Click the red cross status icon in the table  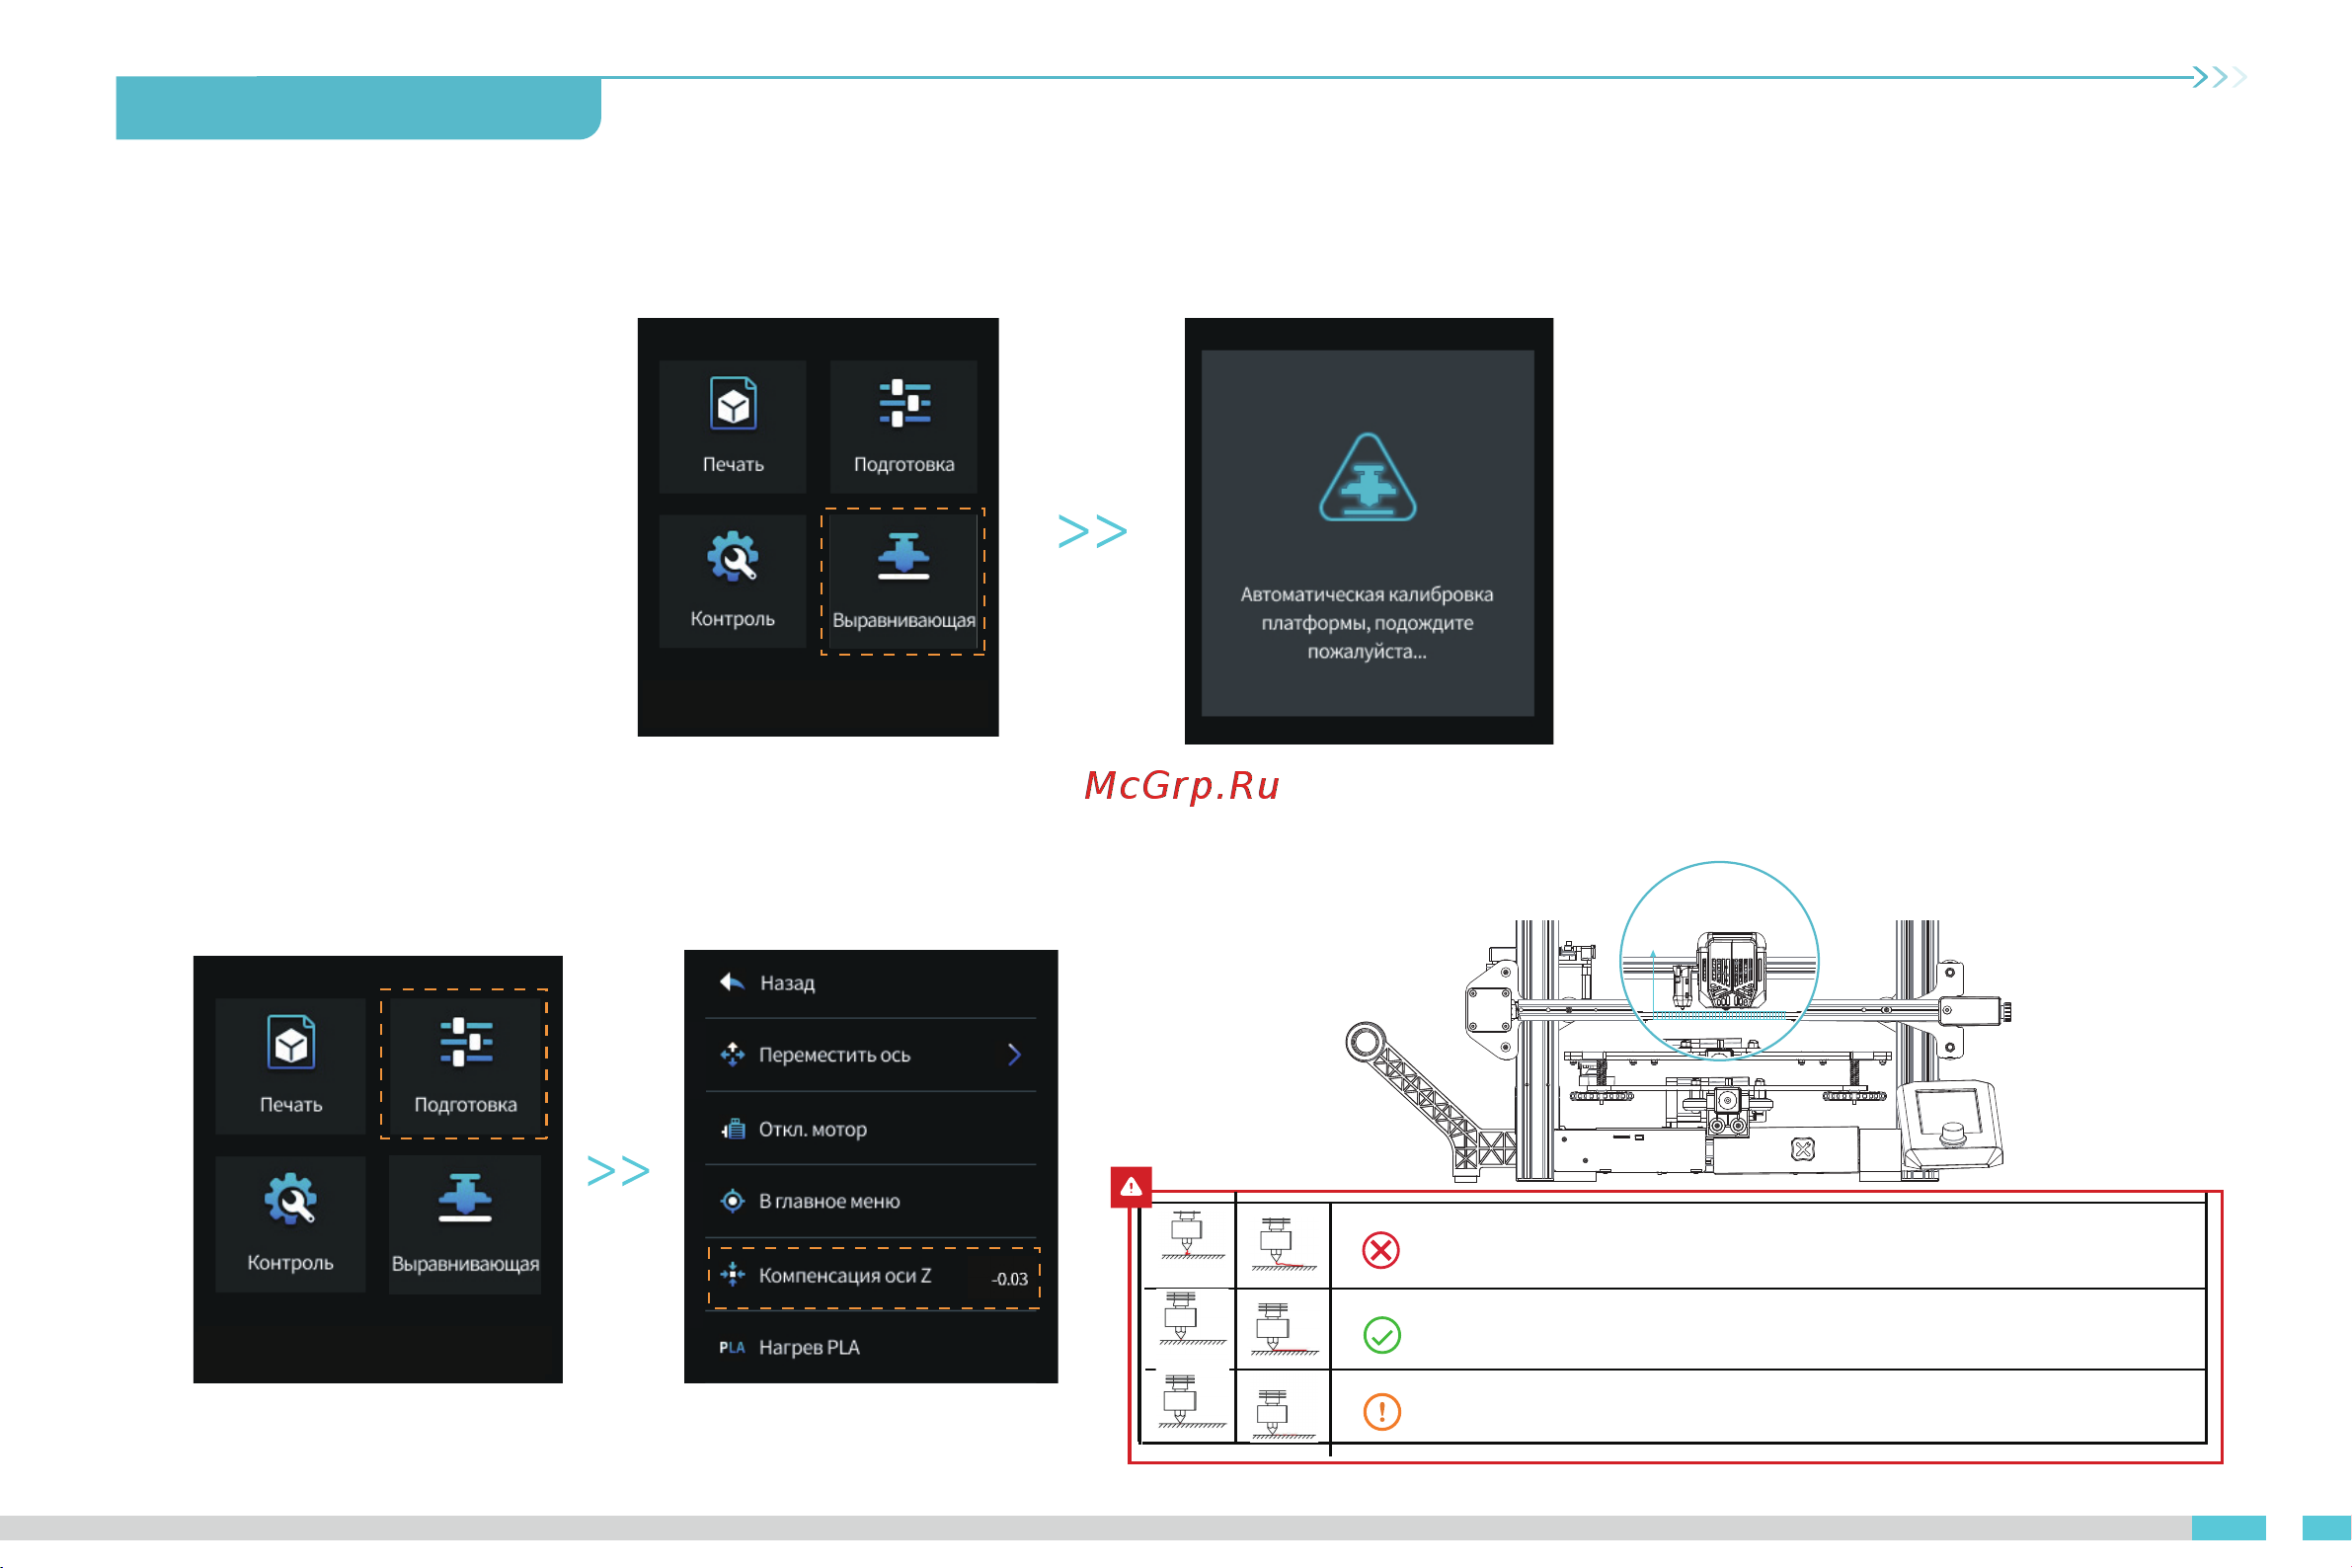(1381, 1250)
